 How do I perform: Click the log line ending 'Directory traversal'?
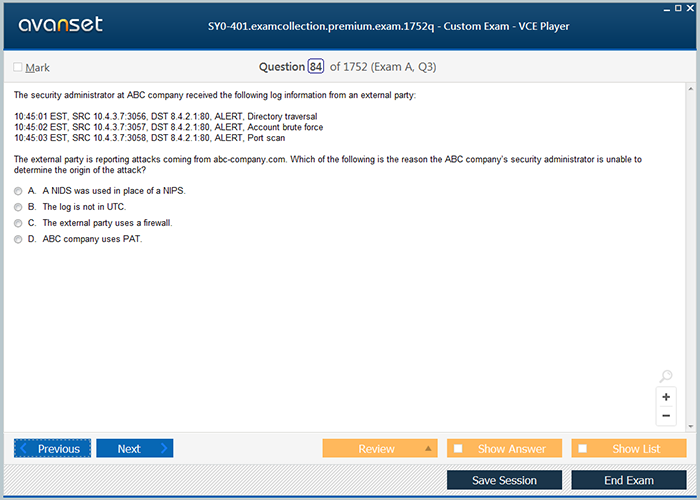click(166, 117)
